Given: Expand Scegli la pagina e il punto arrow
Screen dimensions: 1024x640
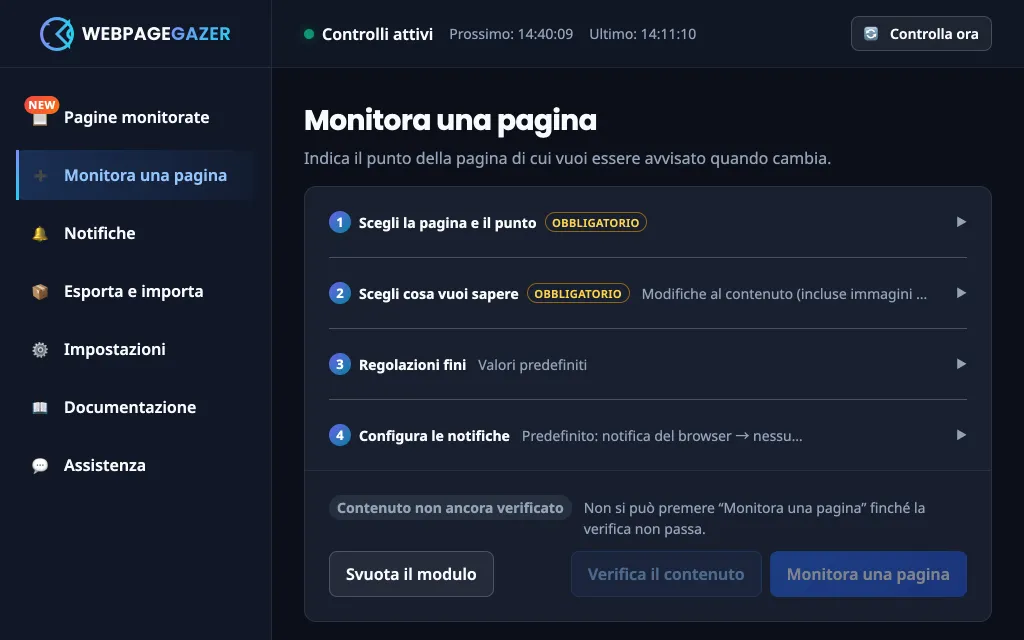Looking at the screenshot, I should (961, 222).
